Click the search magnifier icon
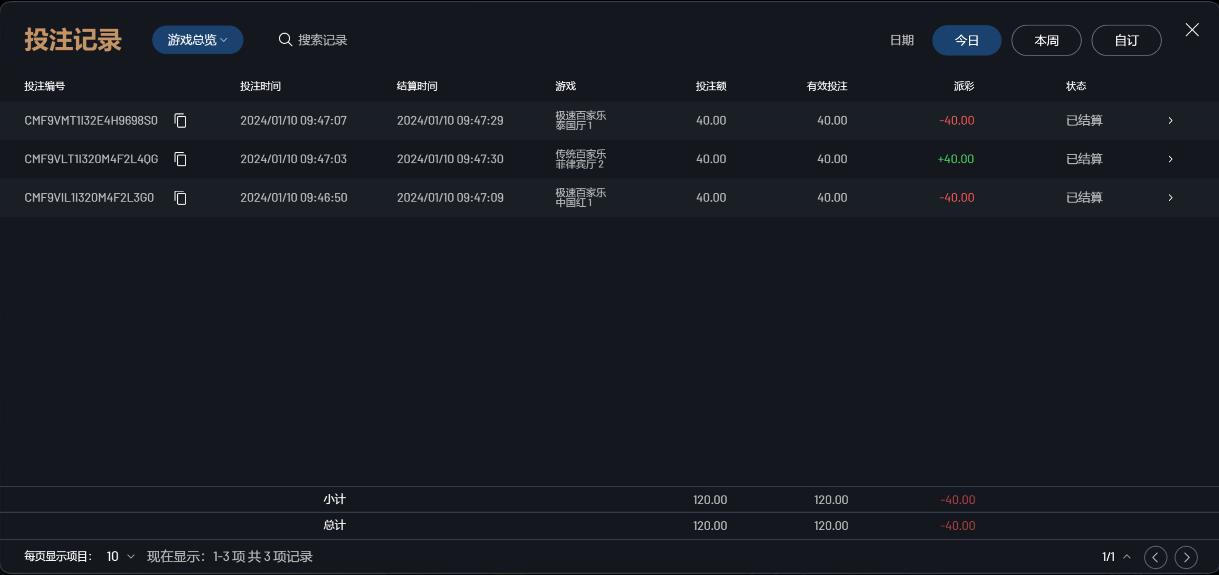This screenshot has height=575, width=1219. click(285, 40)
